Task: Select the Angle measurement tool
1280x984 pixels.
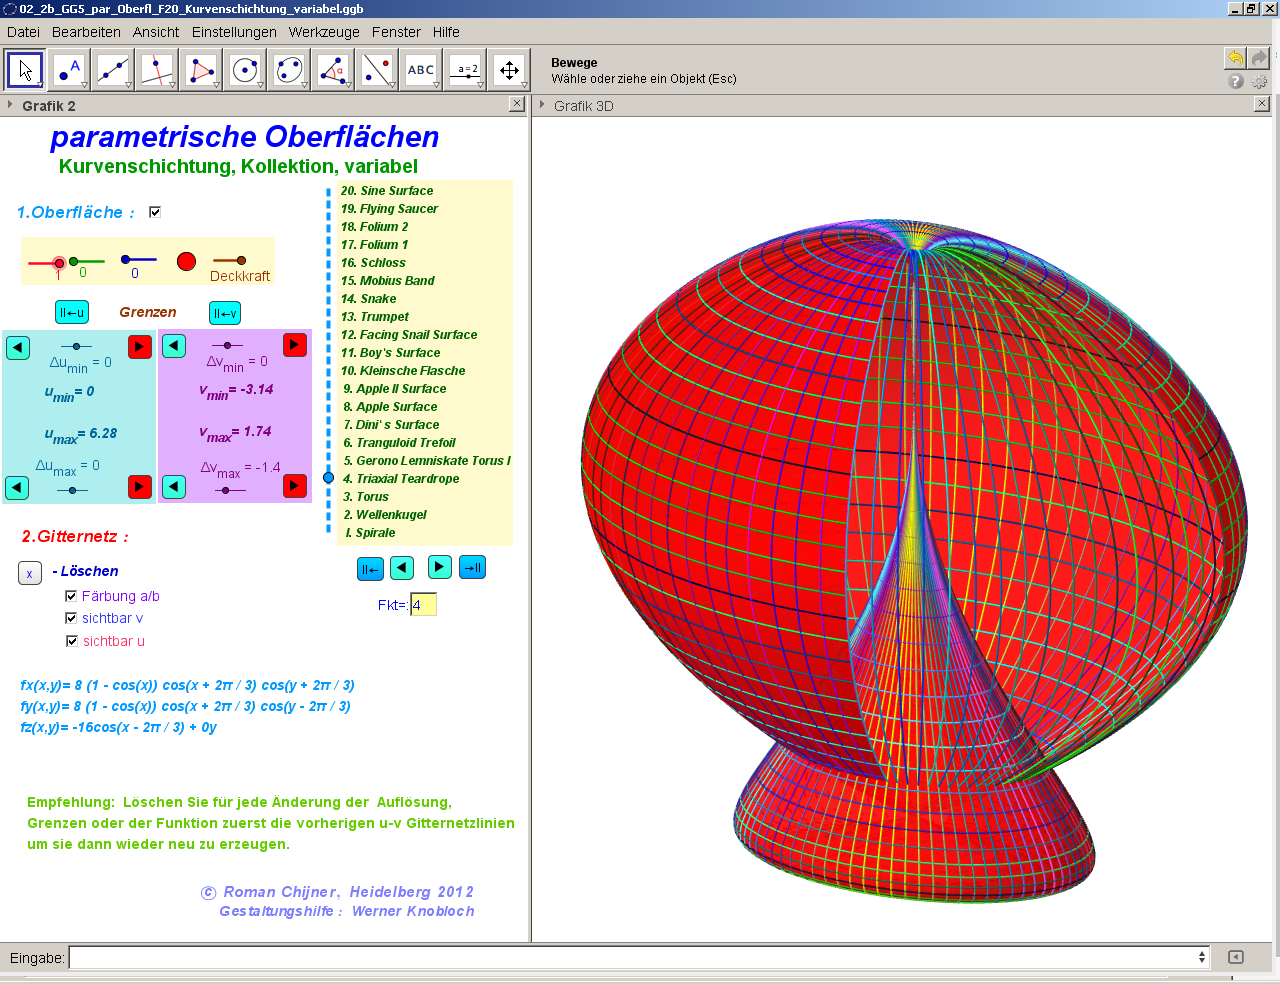Action: point(333,70)
